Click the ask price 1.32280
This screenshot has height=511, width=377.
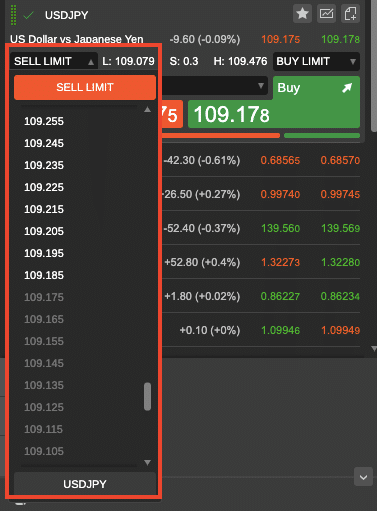coord(340,262)
